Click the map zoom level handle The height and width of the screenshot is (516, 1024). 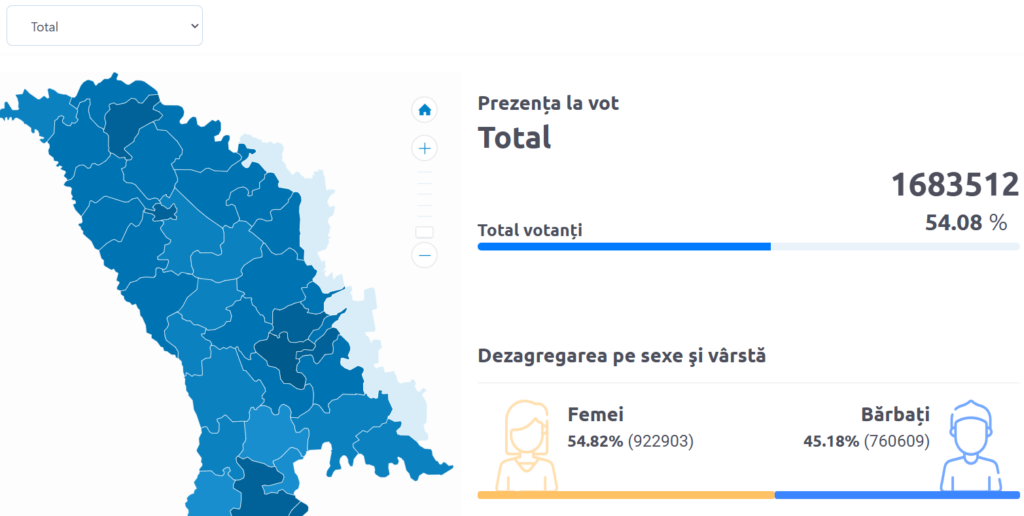424,232
